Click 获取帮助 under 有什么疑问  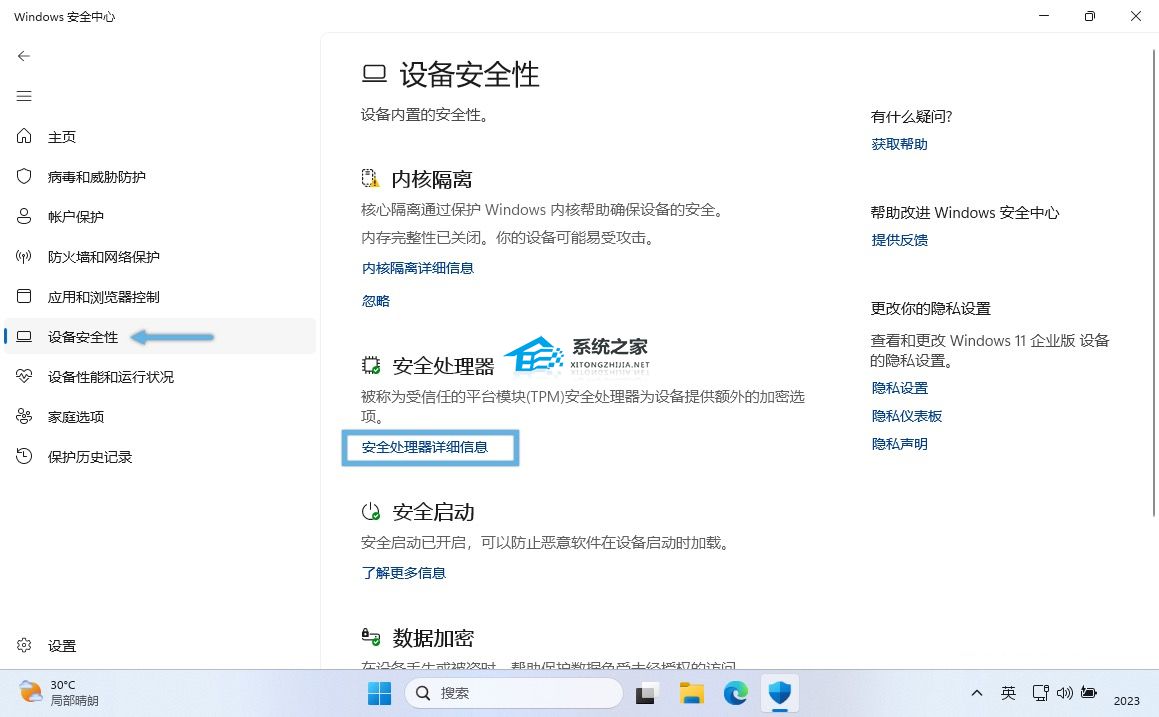pyautogui.click(x=898, y=143)
